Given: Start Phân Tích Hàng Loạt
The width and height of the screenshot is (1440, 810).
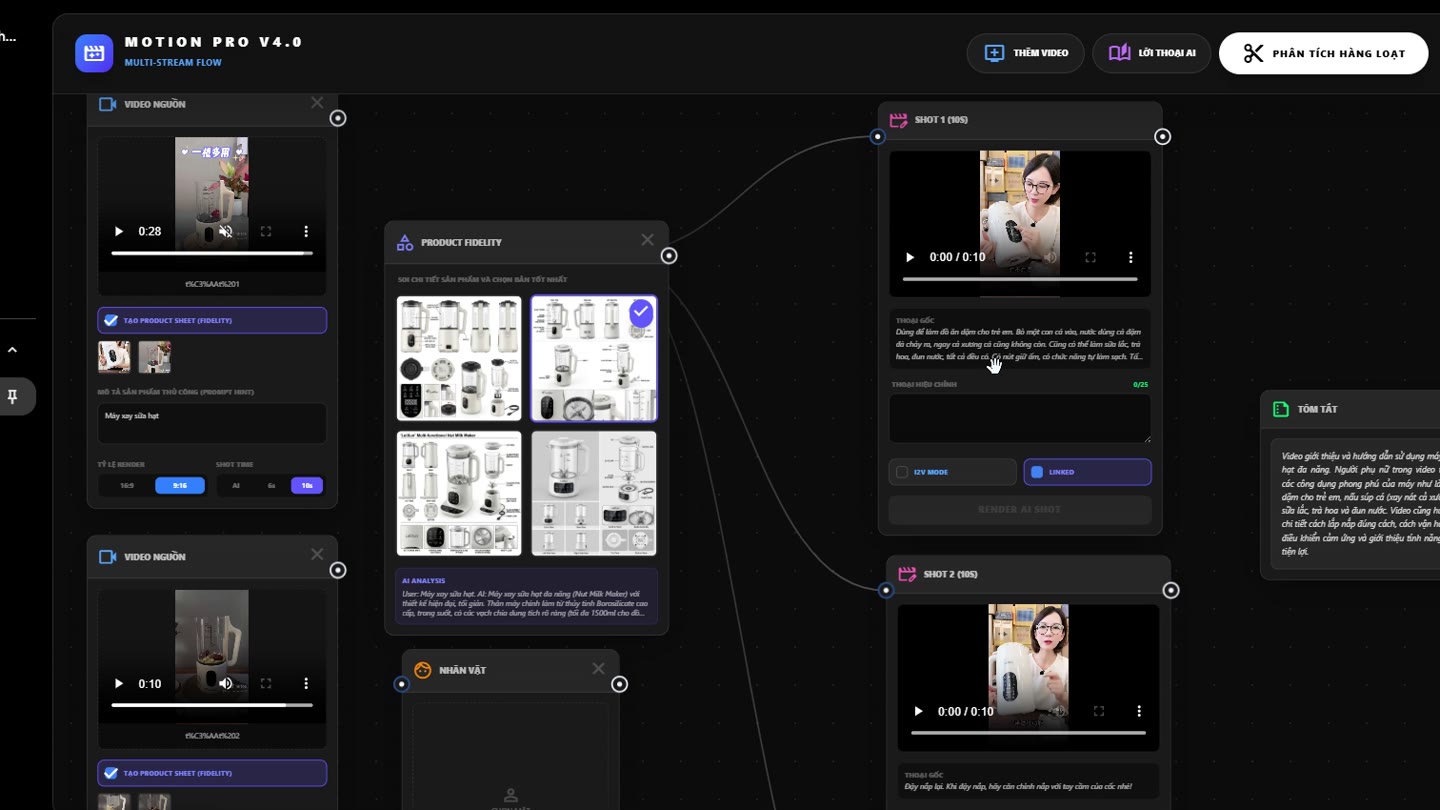Looking at the screenshot, I should (1324, 53).
